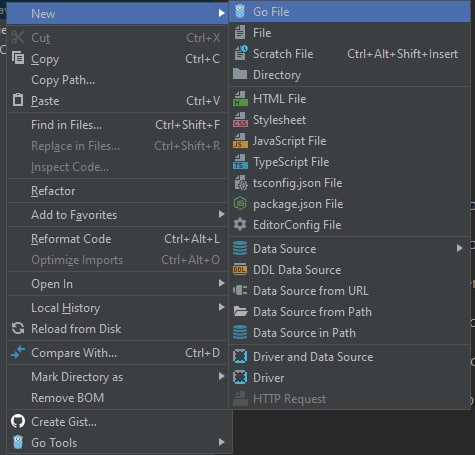Select JavaScript File menu entry
475x455 pixels.
pyautogui.click(x=350, y=141)
